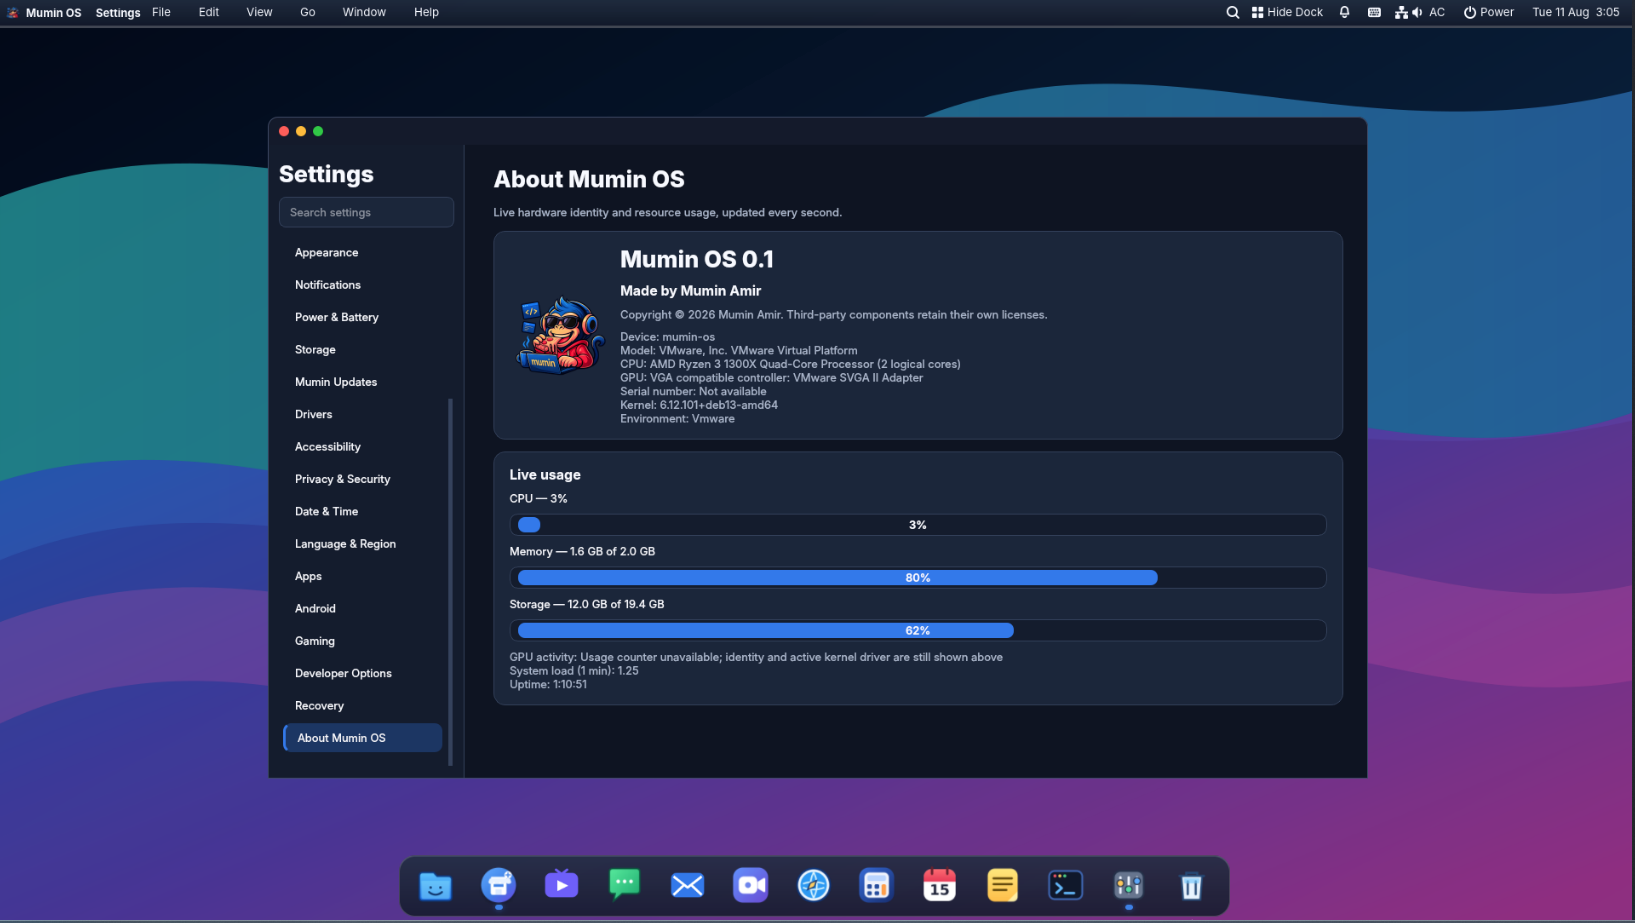The height and width of the screenshot is (923, 1635).
Task: Open the video camera meeting app
Action: pyautogui.click(x=750, y=886)
